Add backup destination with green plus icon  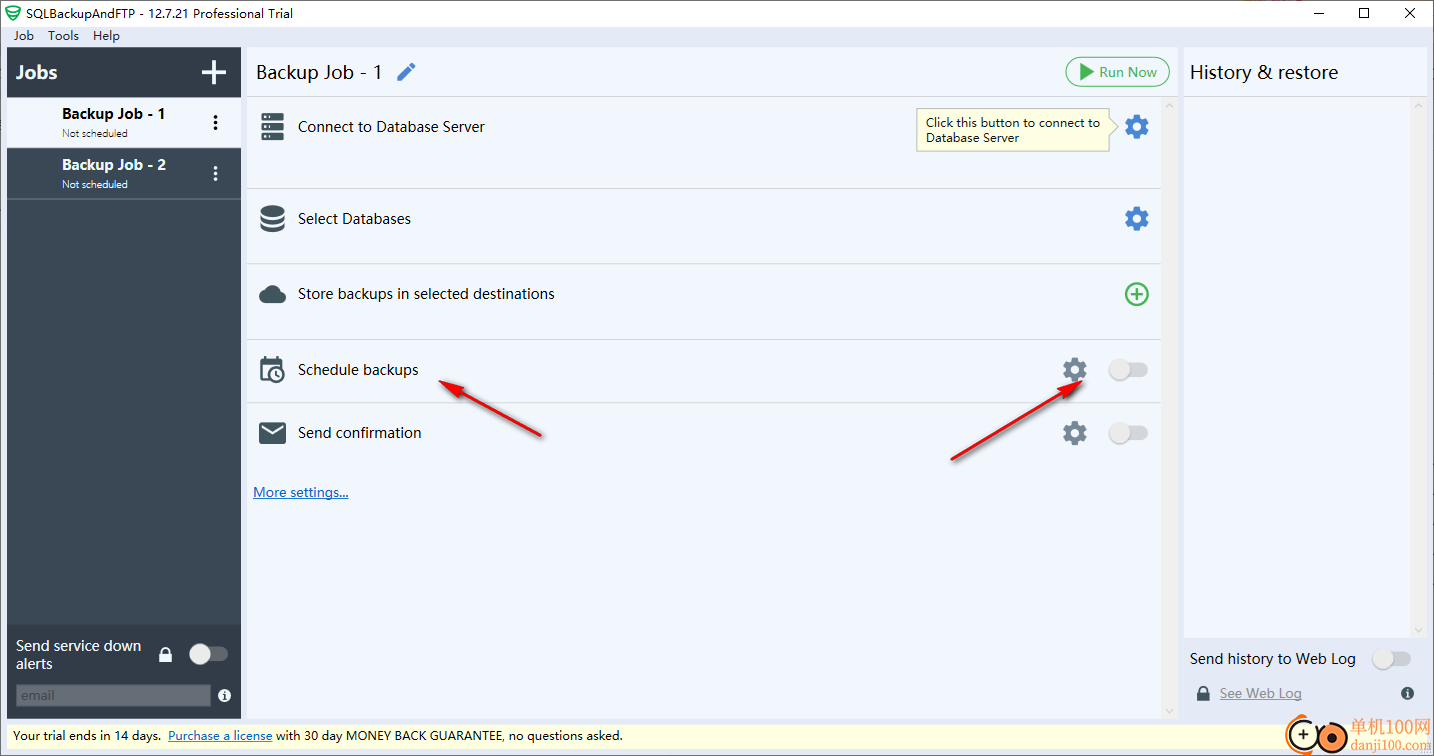point(1137,294)
